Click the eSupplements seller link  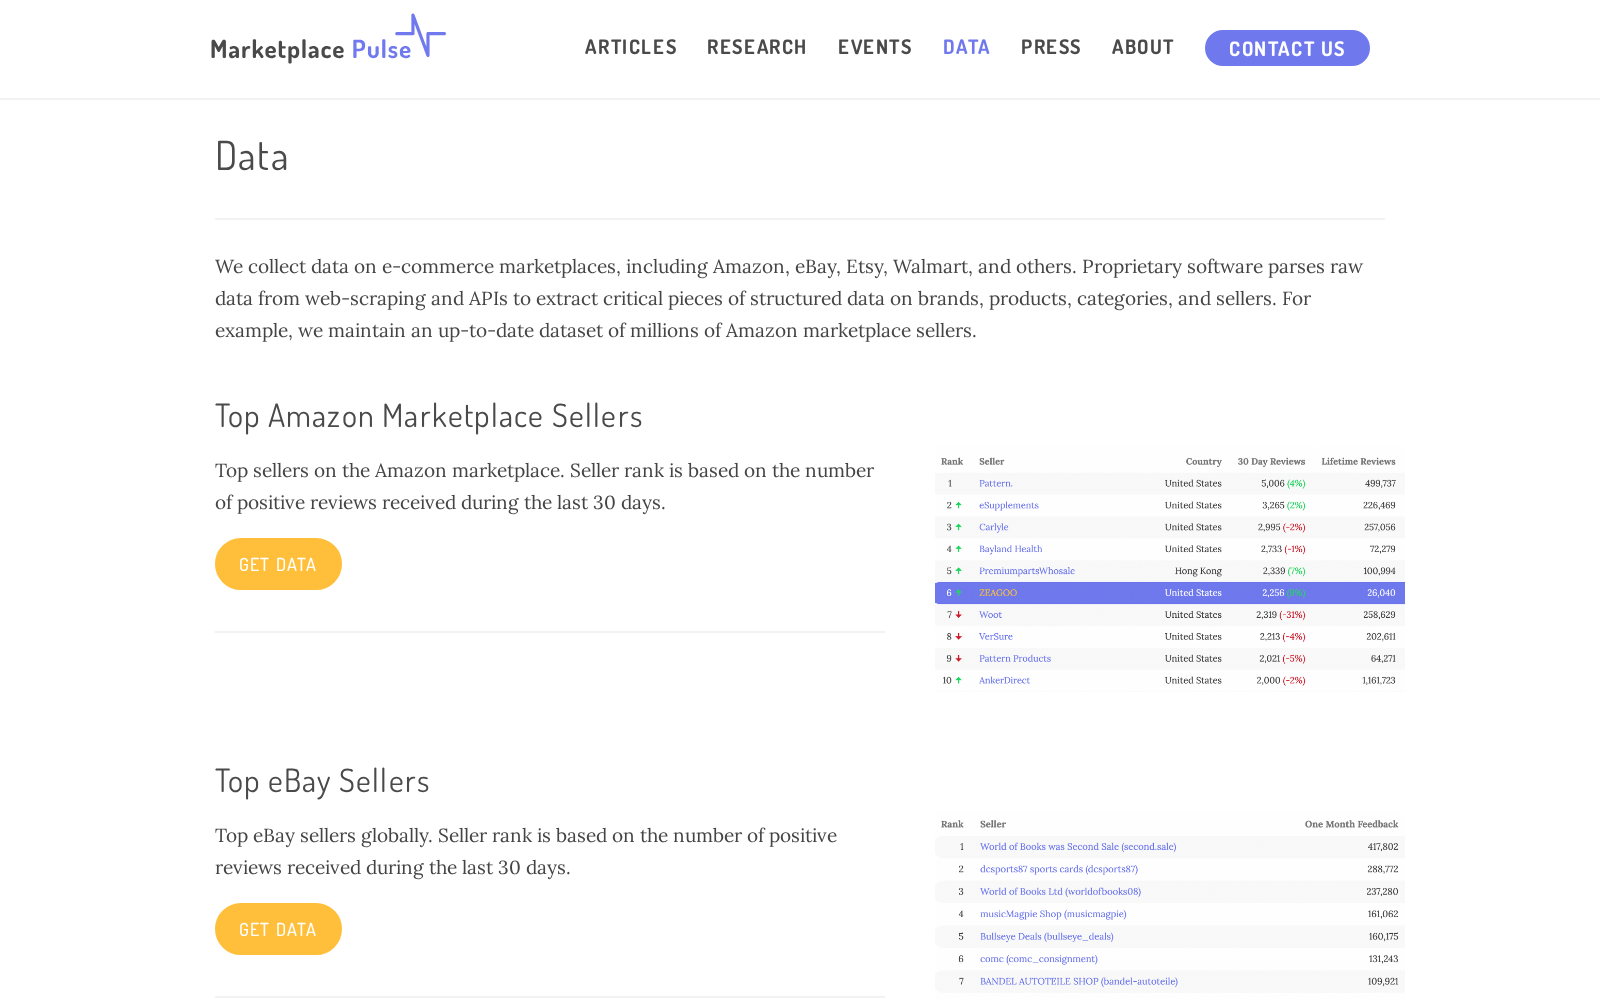click(1008, 505)
